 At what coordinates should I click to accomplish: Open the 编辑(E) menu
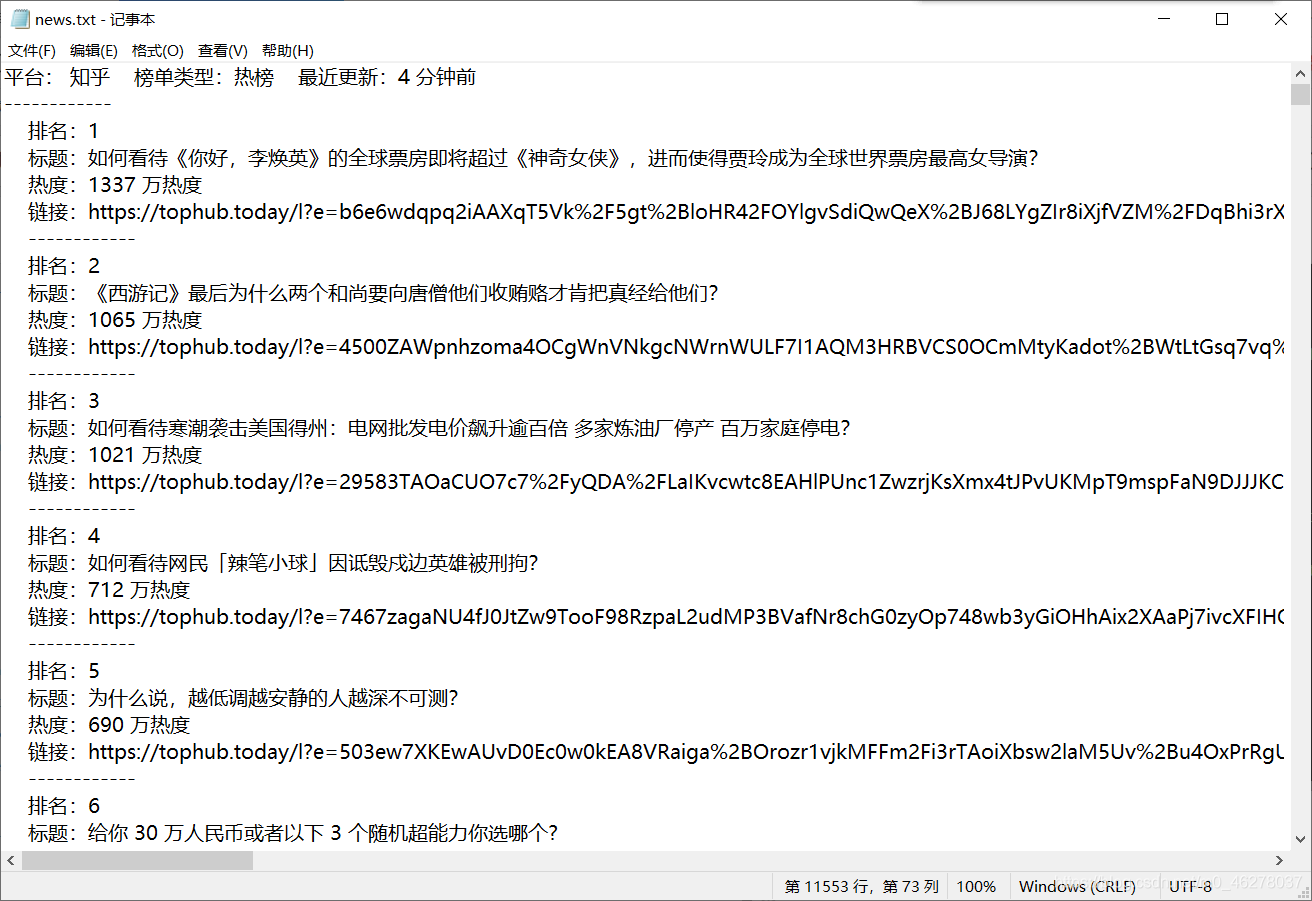tap(93, 50)
